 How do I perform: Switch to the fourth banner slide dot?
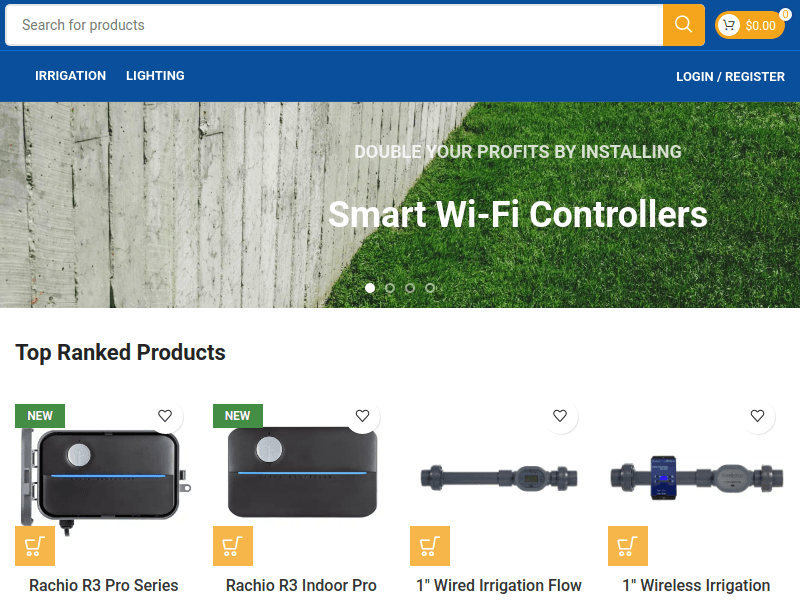point(430,288)
